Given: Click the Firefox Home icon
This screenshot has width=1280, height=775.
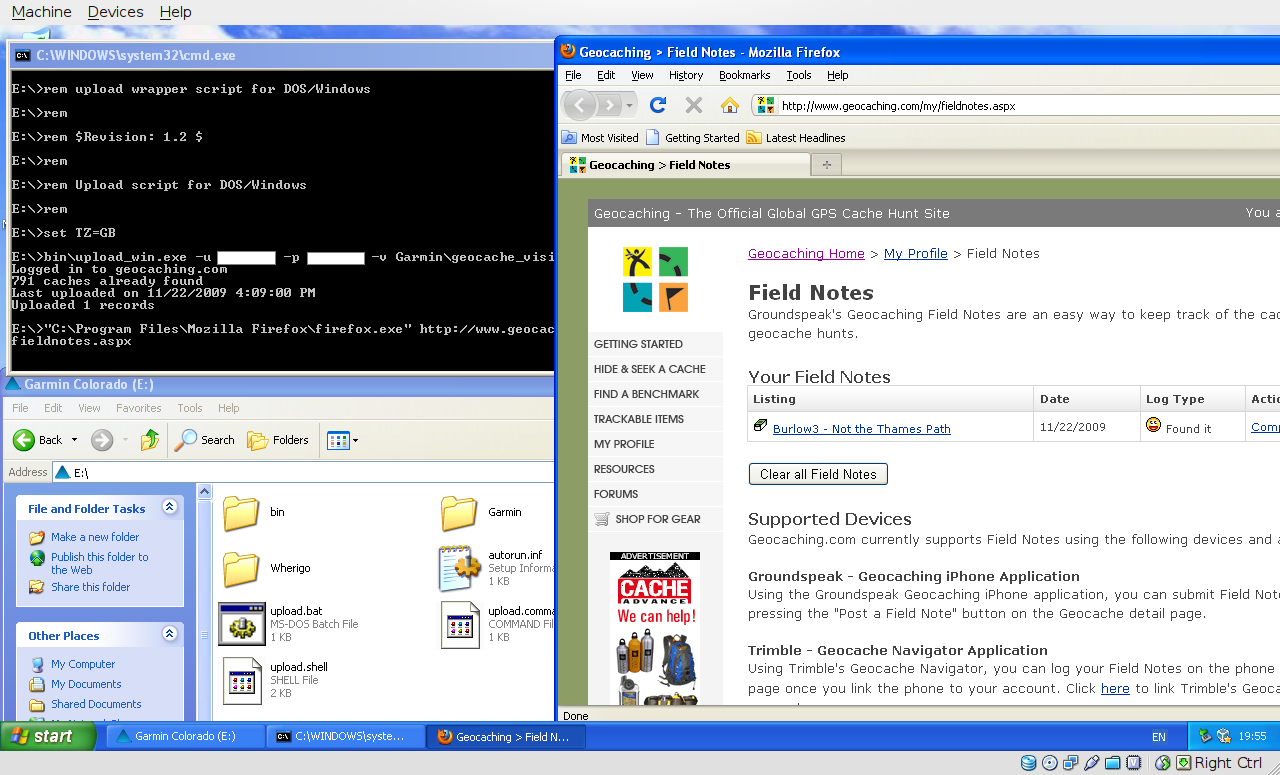Looking at the screenshot, I should click(x=730, y=105).
